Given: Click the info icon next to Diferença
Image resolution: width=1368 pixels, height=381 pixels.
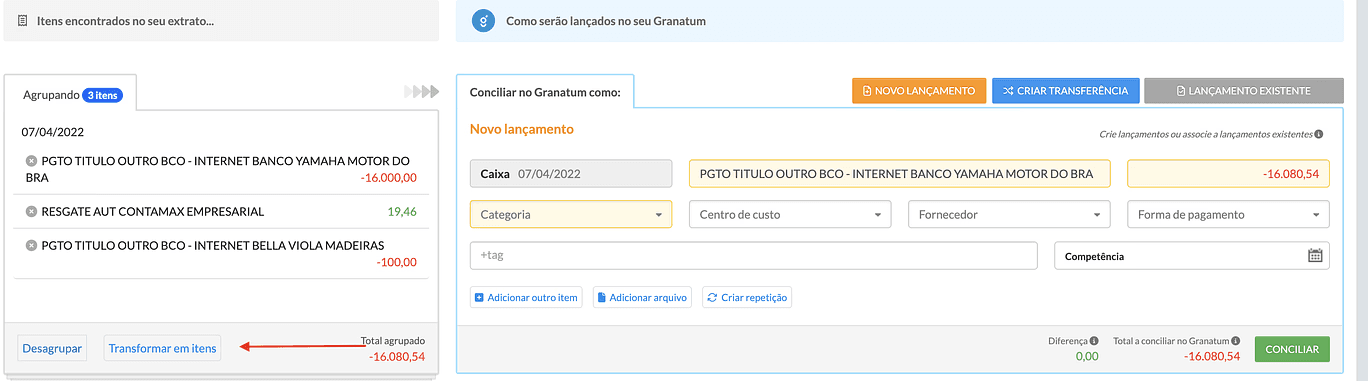Looking at the screenshot, I should pos(1094,341).
